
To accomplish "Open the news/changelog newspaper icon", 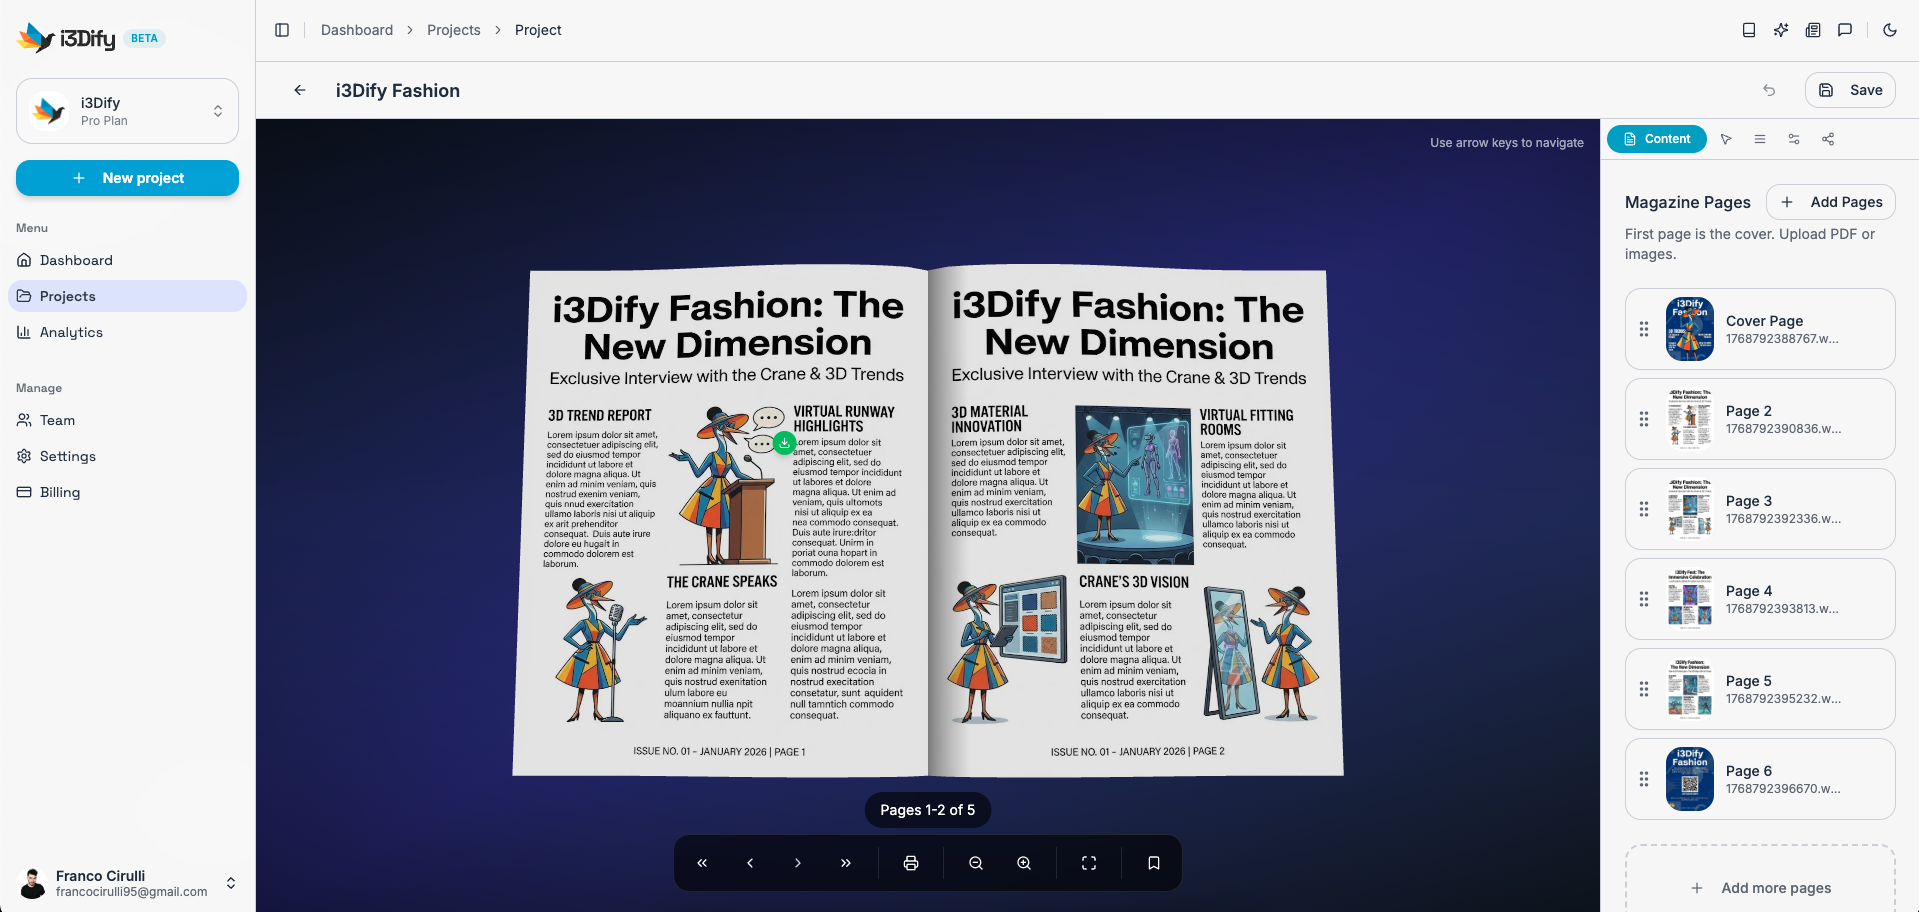I will coord(1813,30).
